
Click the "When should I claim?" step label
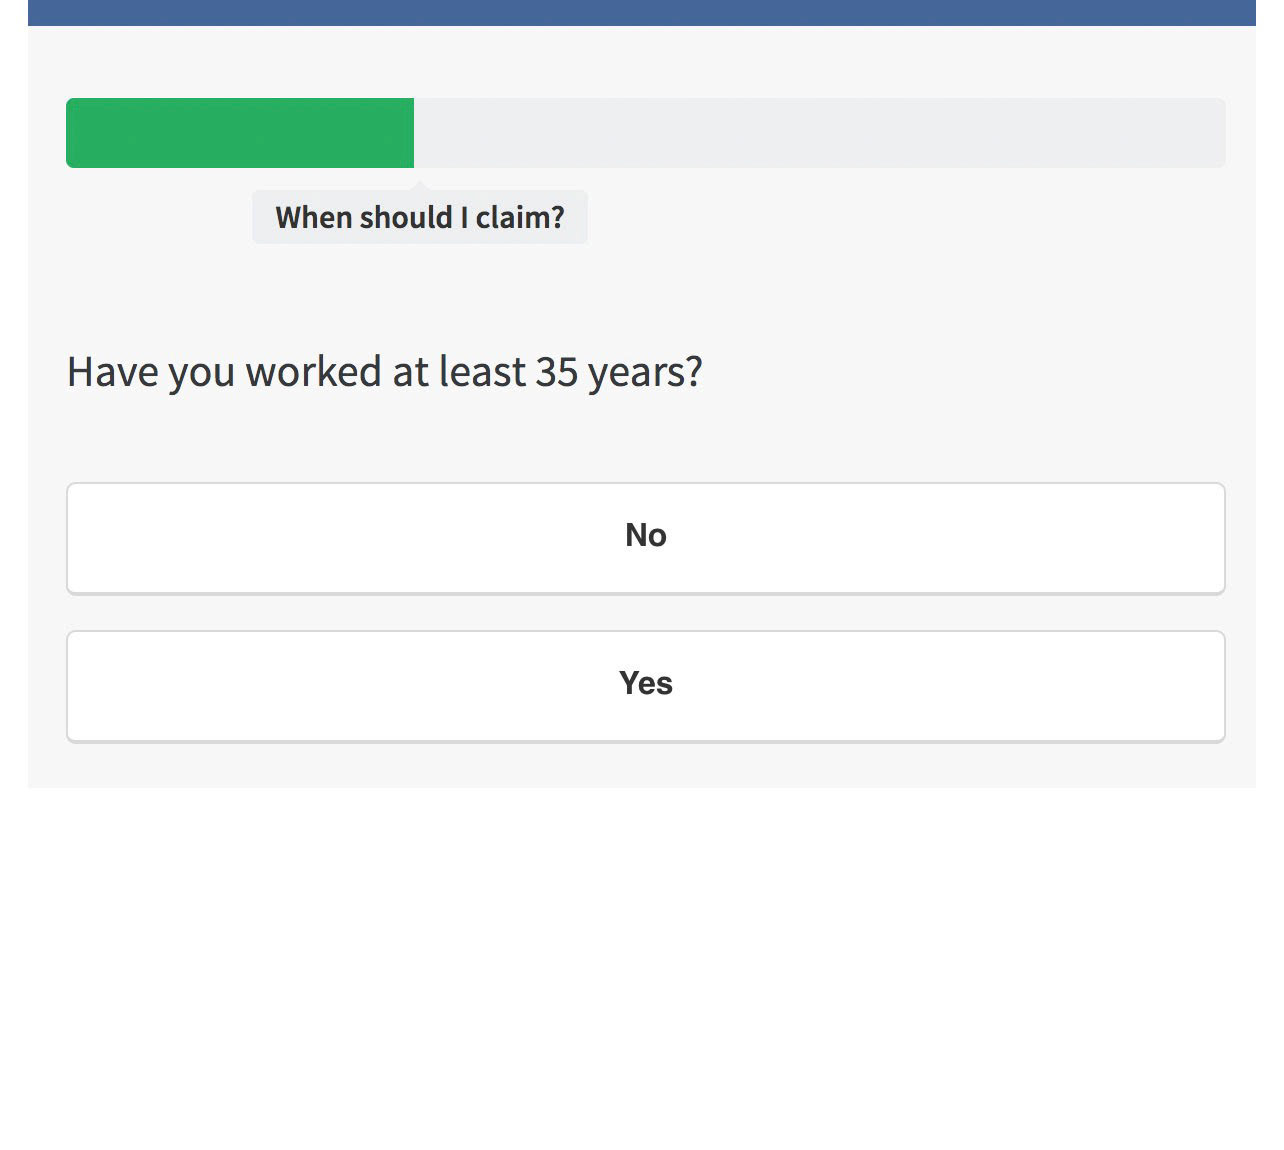point(420,217)
